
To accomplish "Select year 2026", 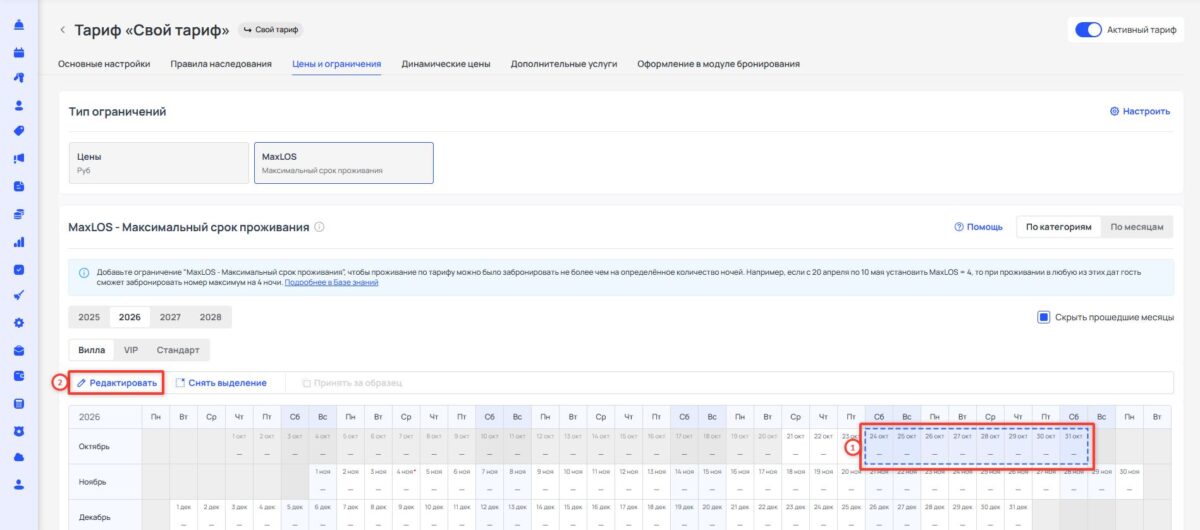I will (x=130, y=317).
